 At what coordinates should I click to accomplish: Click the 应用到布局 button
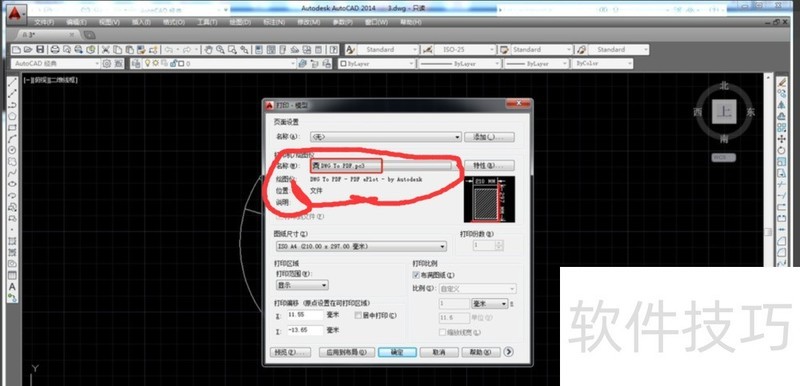click(x=347, y=352)
